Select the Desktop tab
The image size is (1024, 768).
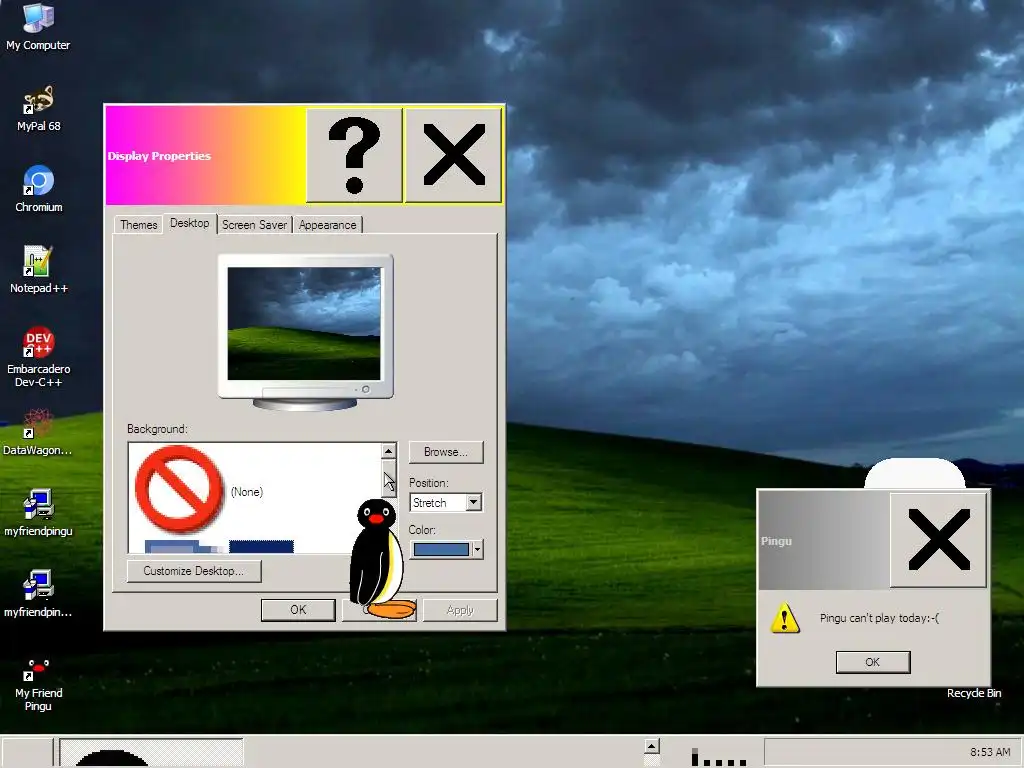pos(189,223)
